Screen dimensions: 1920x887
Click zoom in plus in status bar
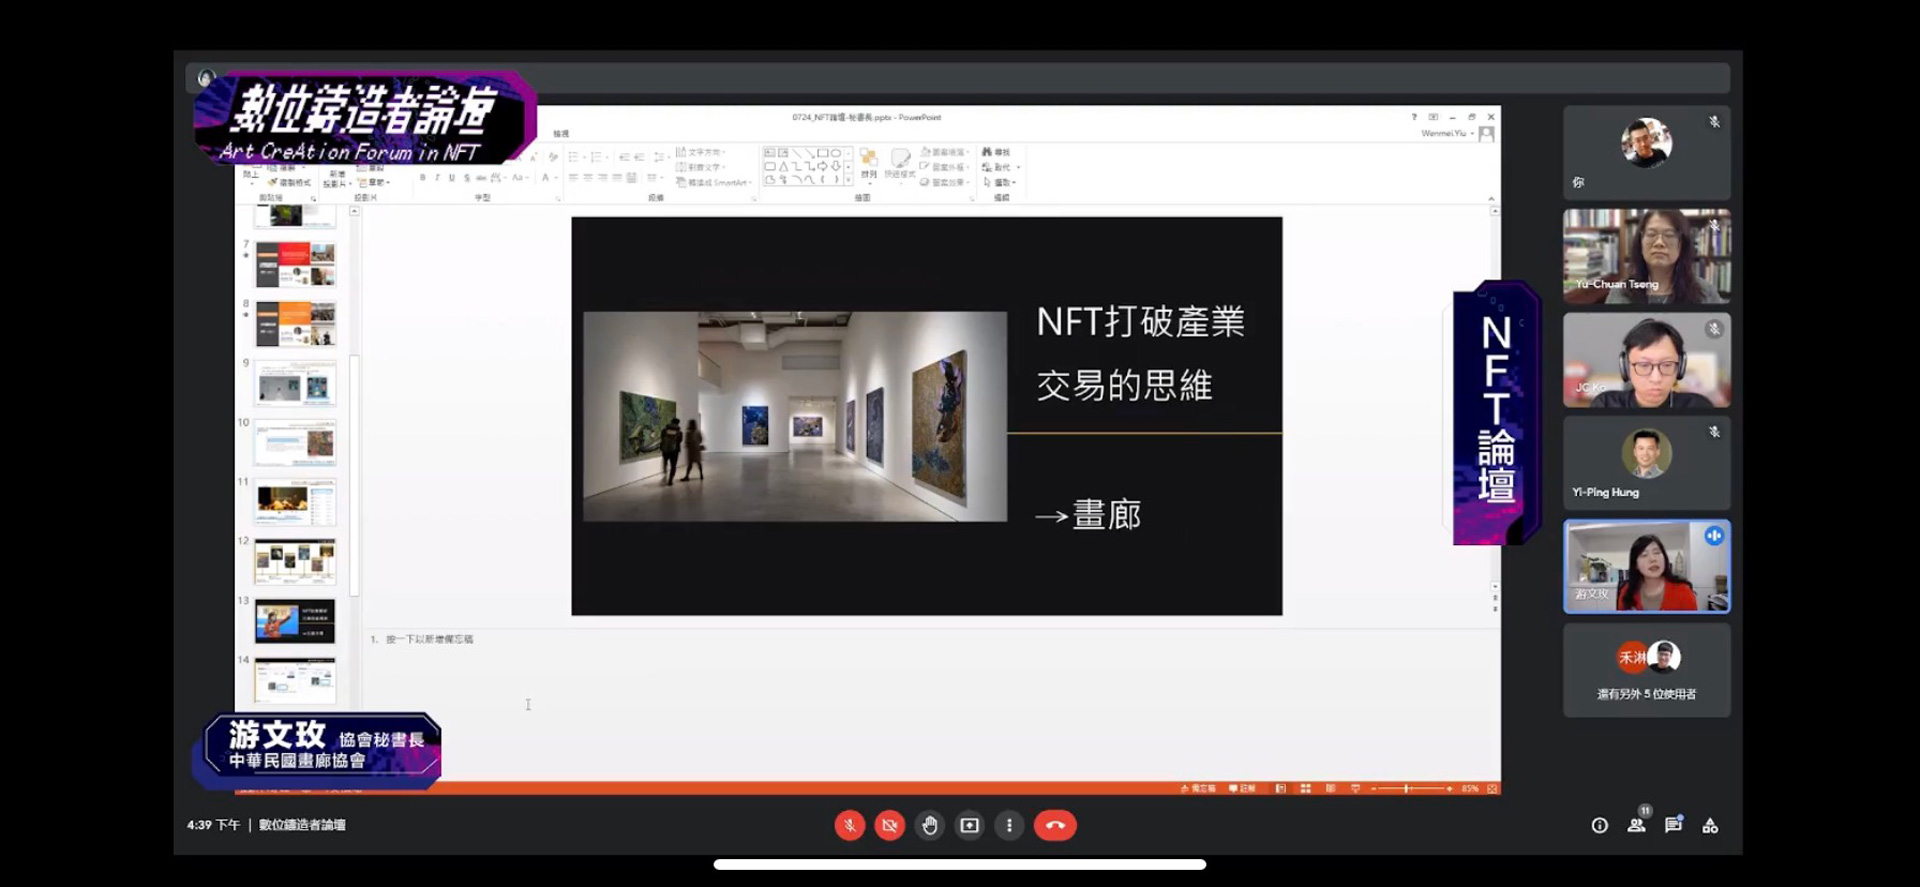point(1449,788)
